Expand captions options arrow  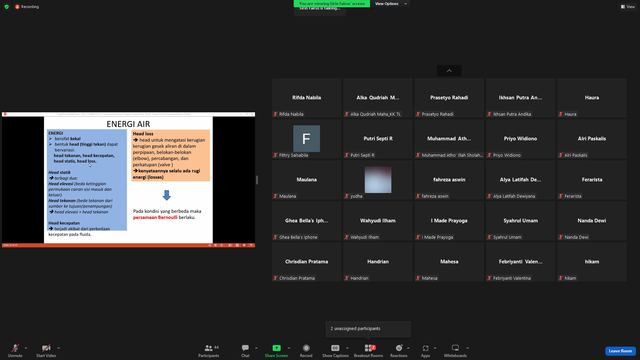coord(347,348)
